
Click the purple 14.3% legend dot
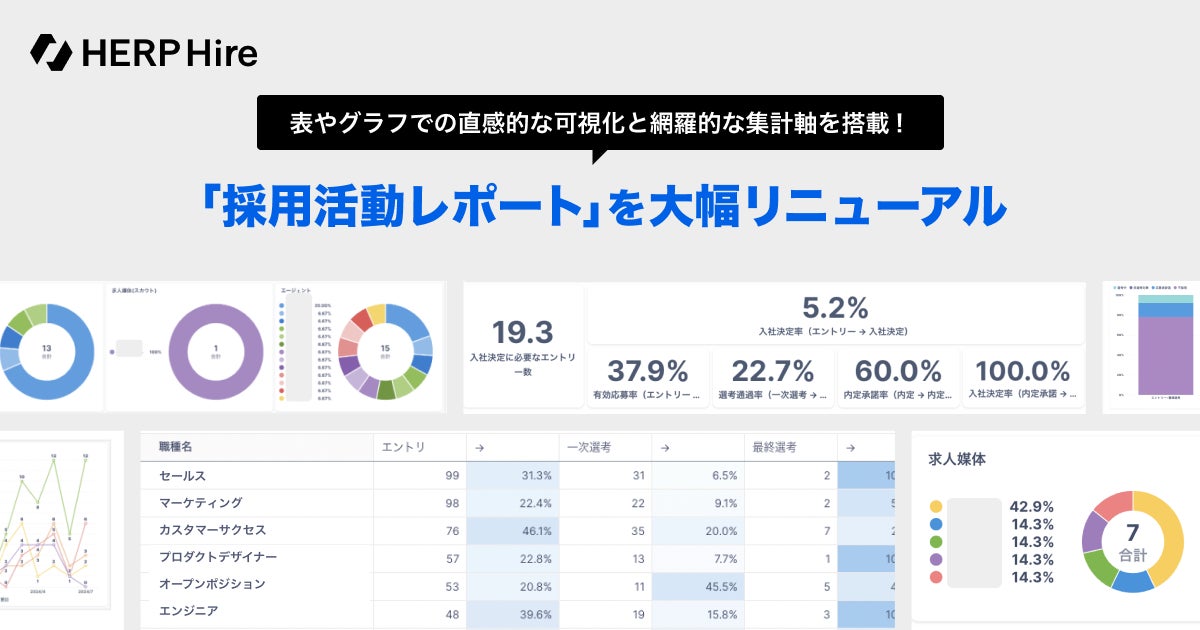[936, 559]
